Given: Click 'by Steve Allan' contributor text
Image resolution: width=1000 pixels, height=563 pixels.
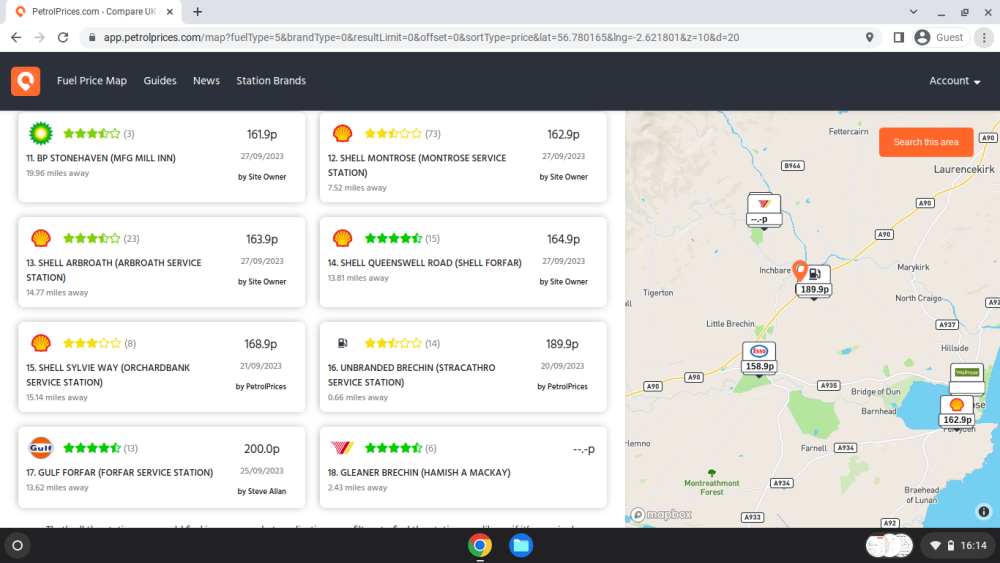Looking at the screenshot, I should (x=261, y=491).
